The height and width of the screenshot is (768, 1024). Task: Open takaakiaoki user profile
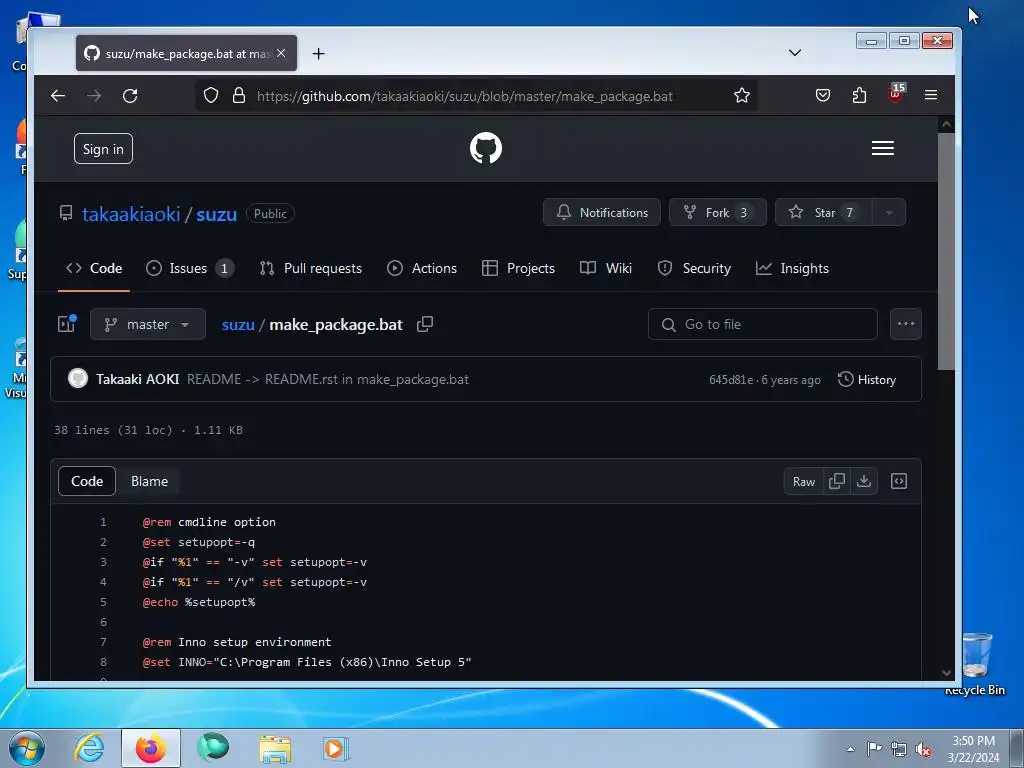131,214
